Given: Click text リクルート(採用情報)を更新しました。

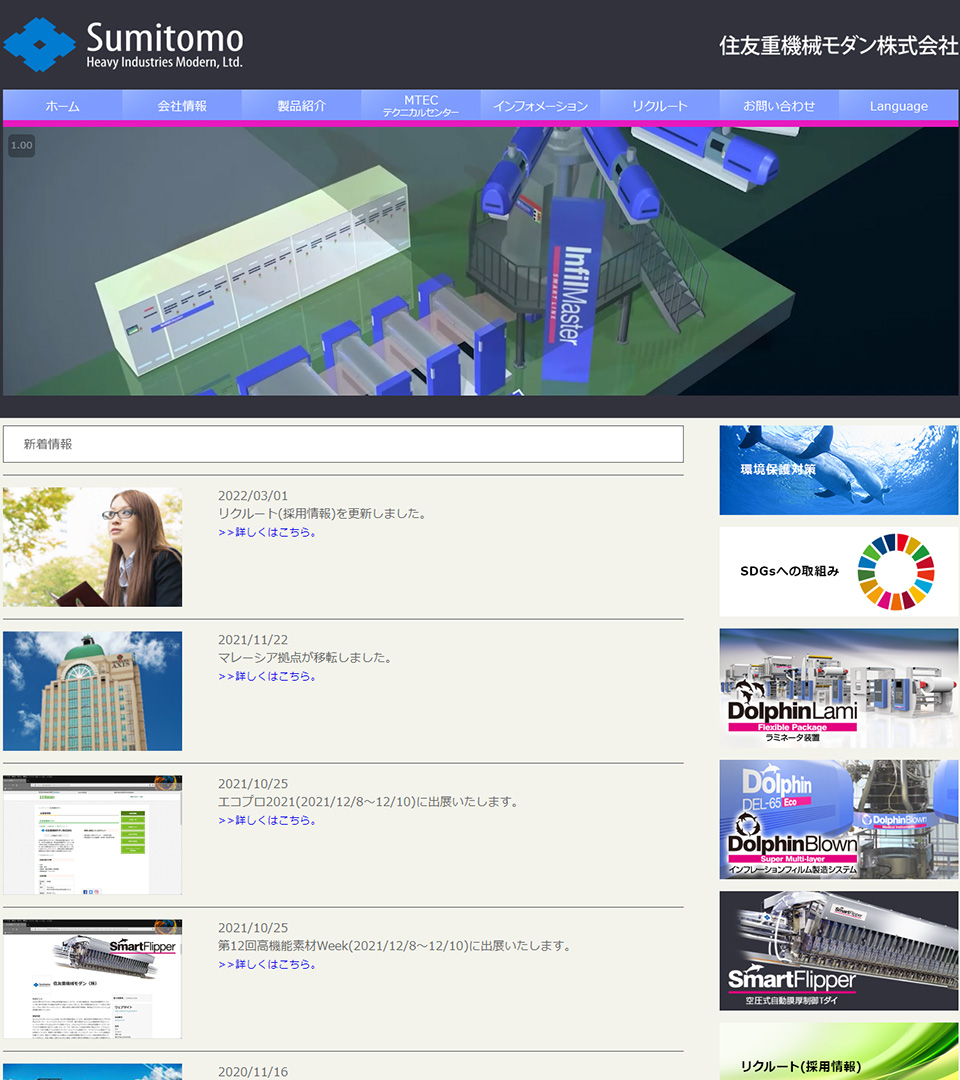Looking at the screenshot, I should (x=324, y=514).
